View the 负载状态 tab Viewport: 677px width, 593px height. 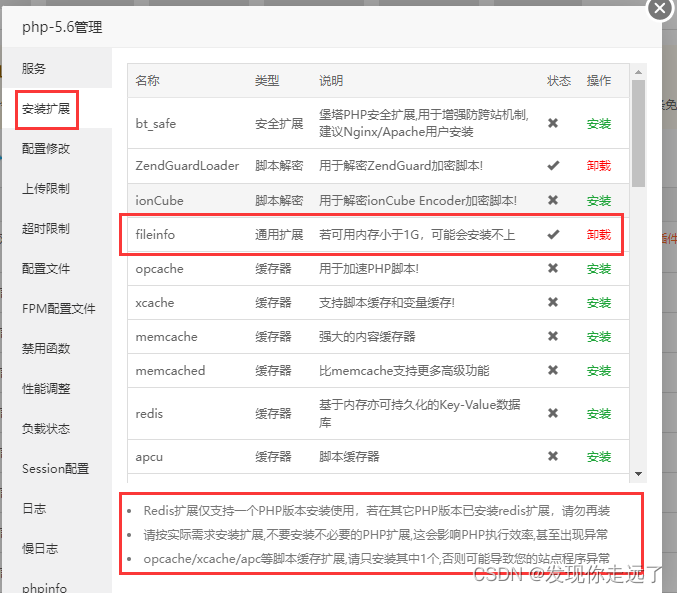57,428
